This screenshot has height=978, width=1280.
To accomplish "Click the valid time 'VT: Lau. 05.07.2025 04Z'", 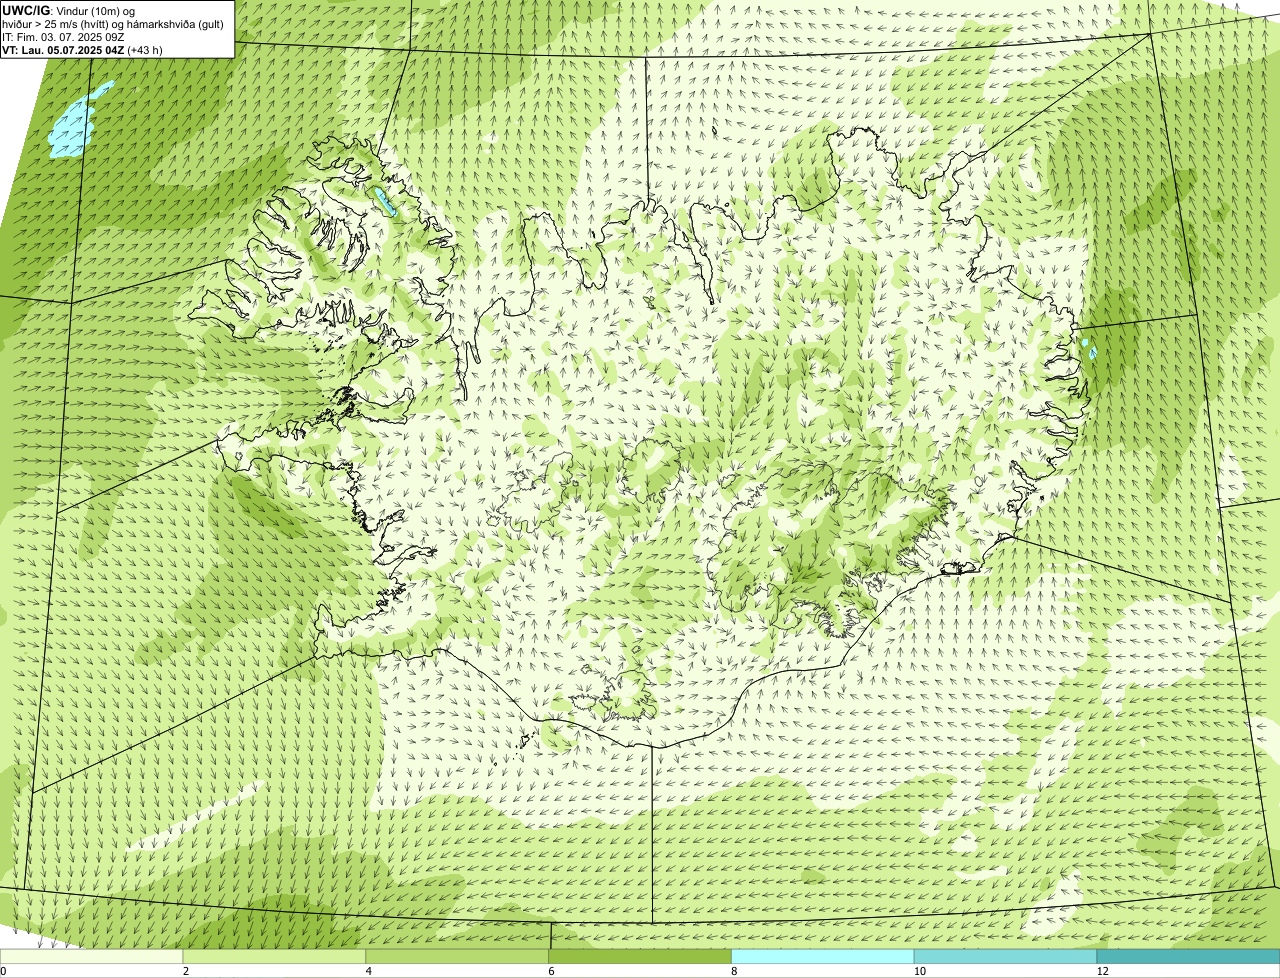I will coord(63,49).
